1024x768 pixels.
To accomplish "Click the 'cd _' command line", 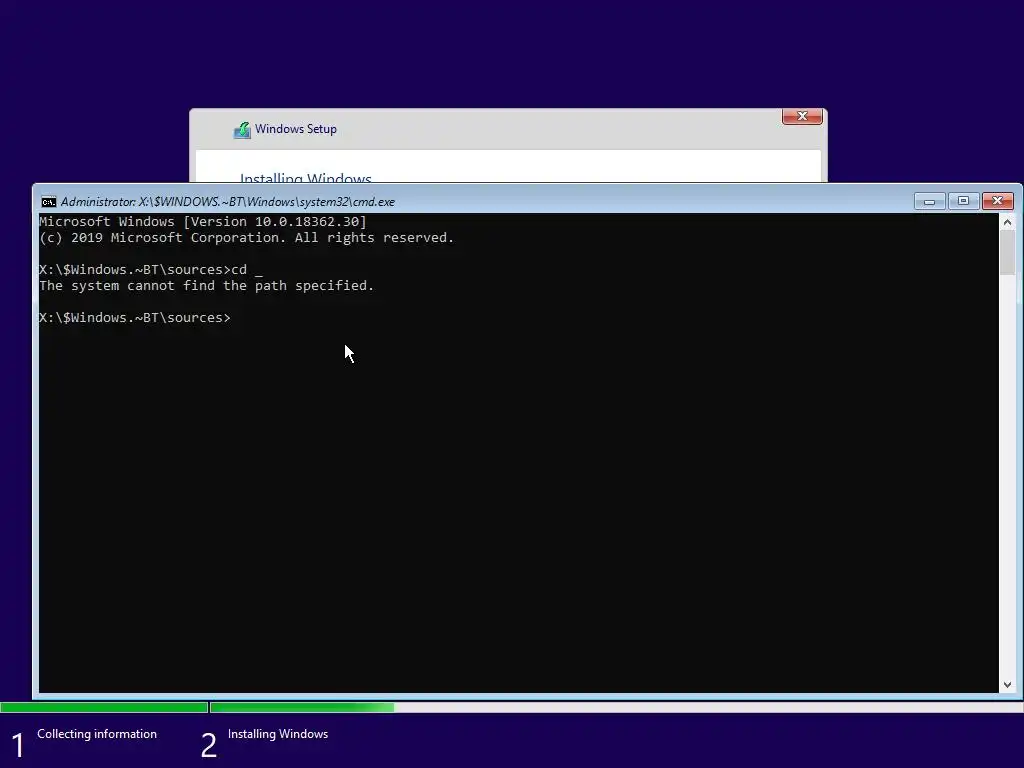I will click(150, 270).
